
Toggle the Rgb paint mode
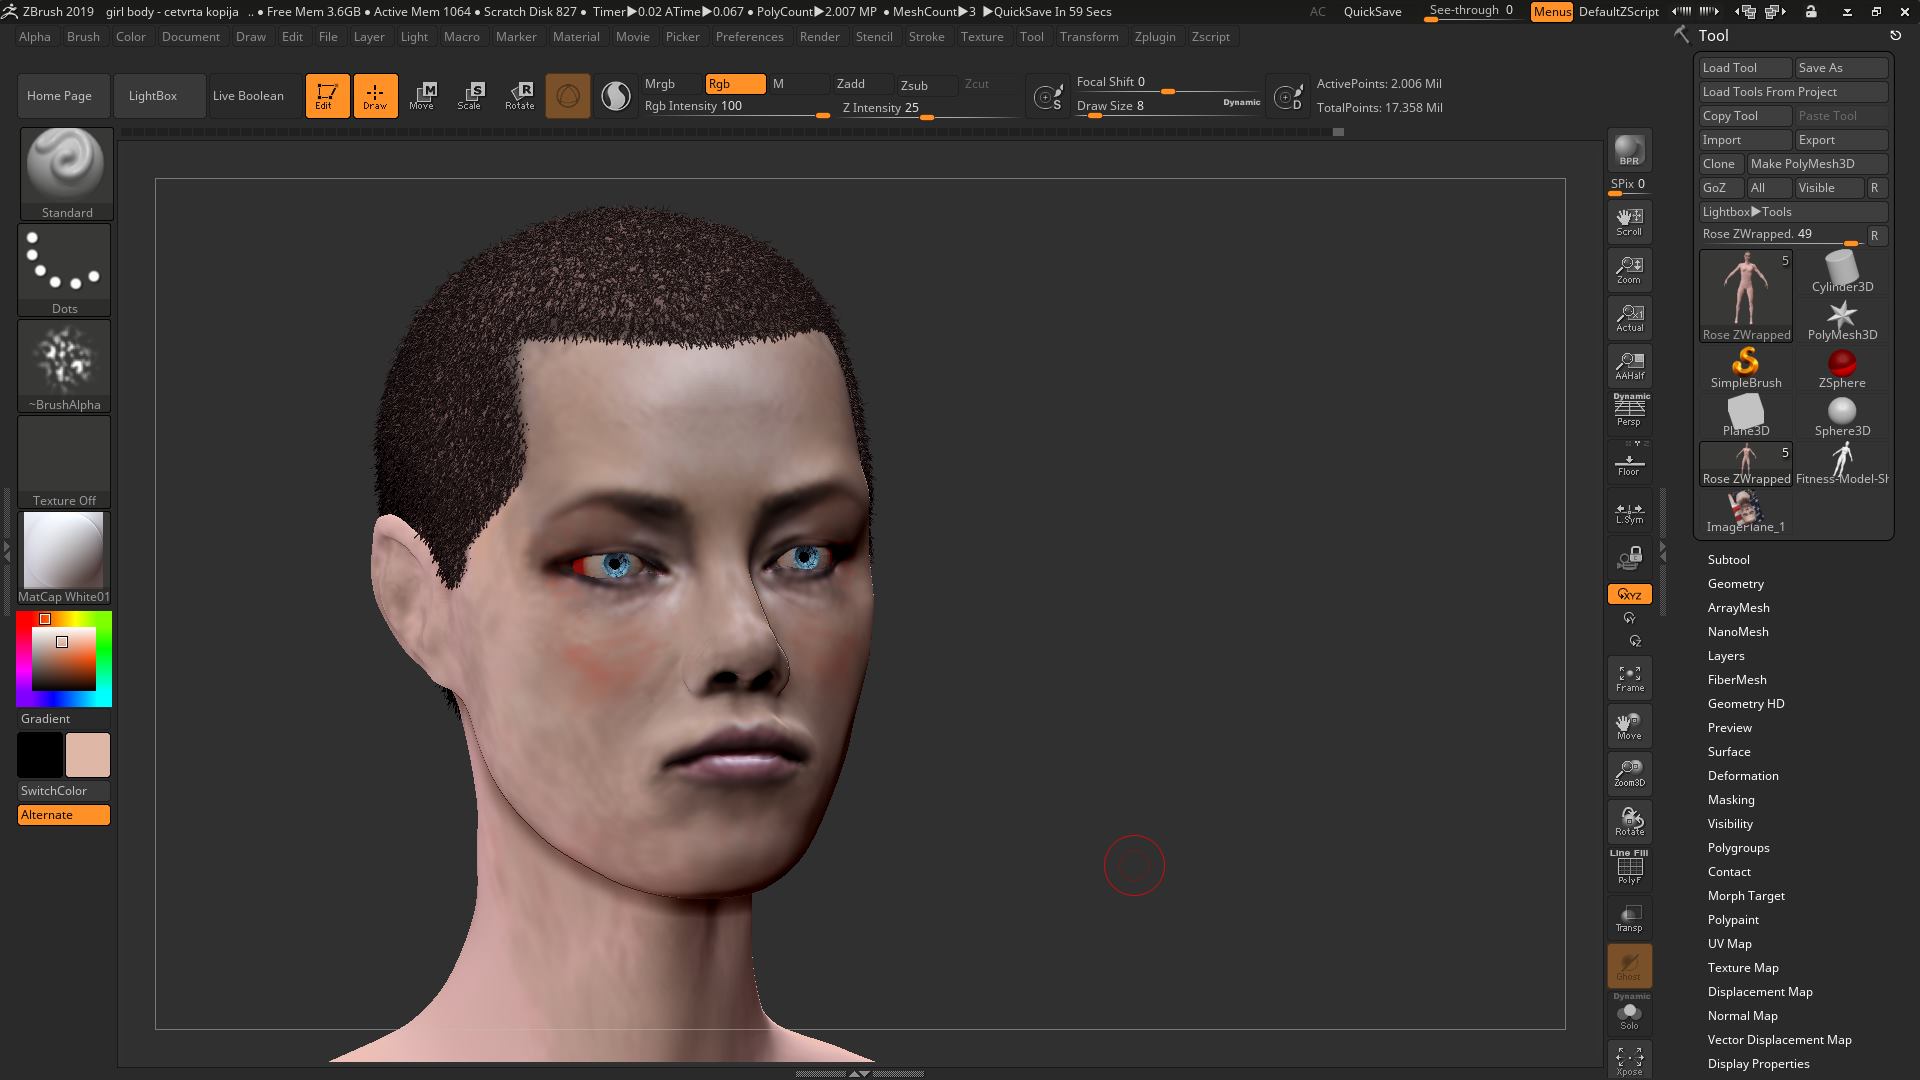(735, 84)
